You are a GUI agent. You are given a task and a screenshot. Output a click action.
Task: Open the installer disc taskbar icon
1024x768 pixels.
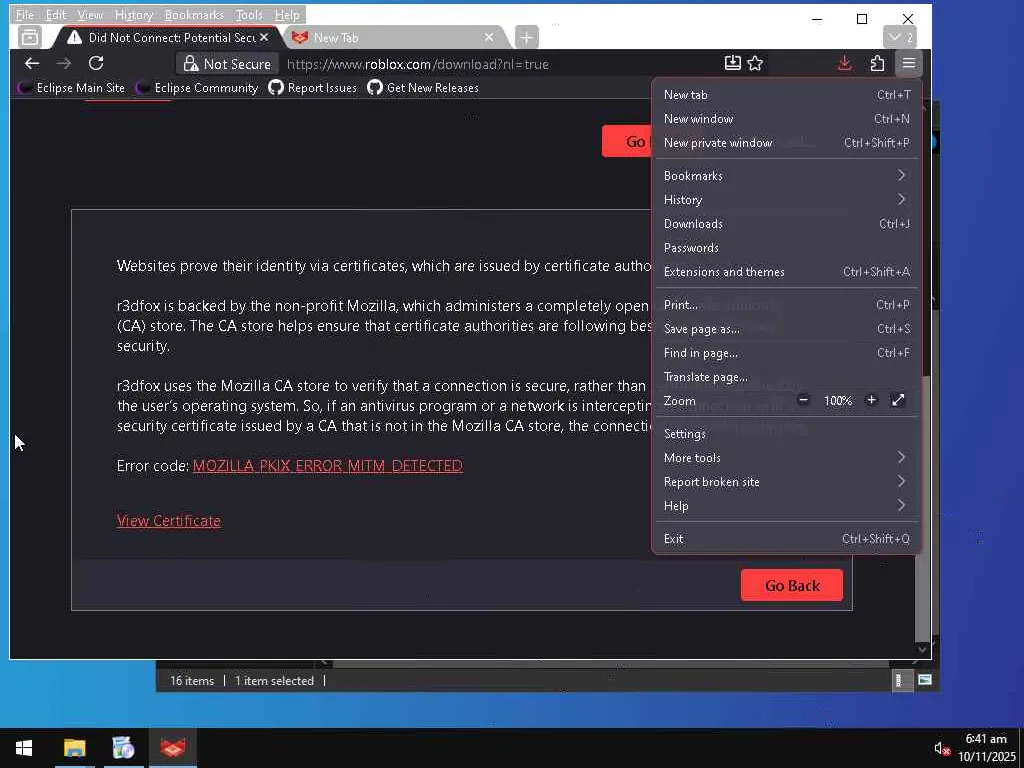point(123,748)
